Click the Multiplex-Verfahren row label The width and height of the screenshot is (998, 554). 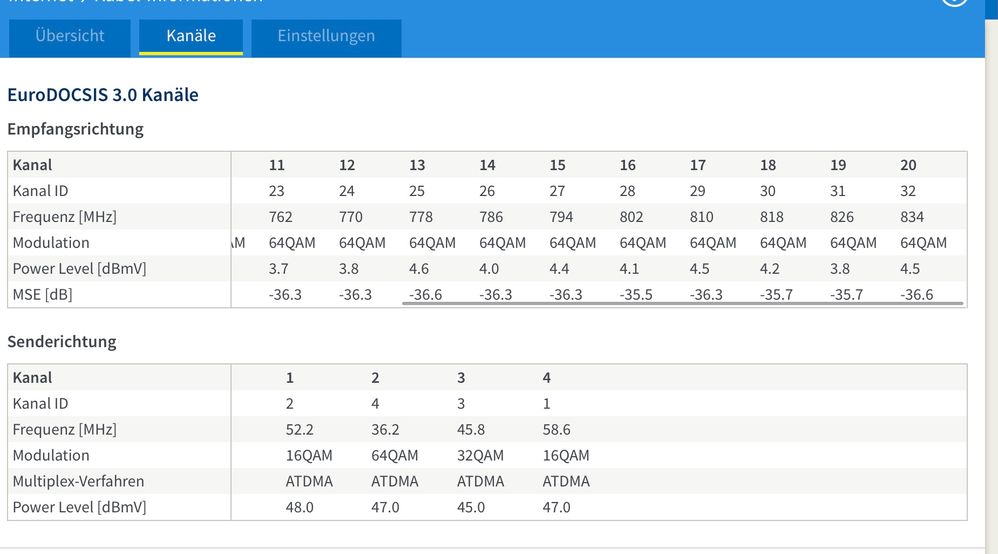tap(78, 482)
